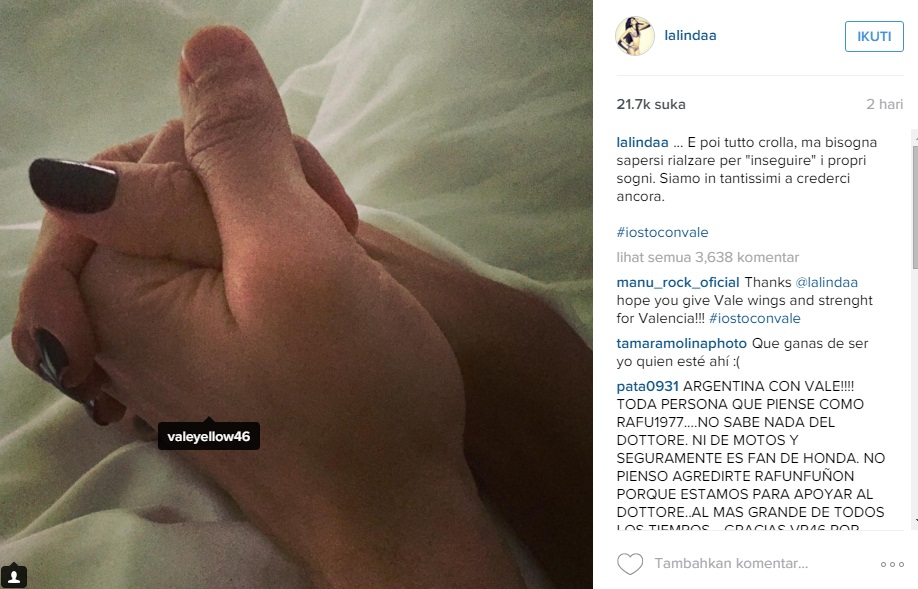Click the @lalindaa mention in the comment
Image resolution: width=918 pixels, height=589 pixels.
(x=826, y=283)
